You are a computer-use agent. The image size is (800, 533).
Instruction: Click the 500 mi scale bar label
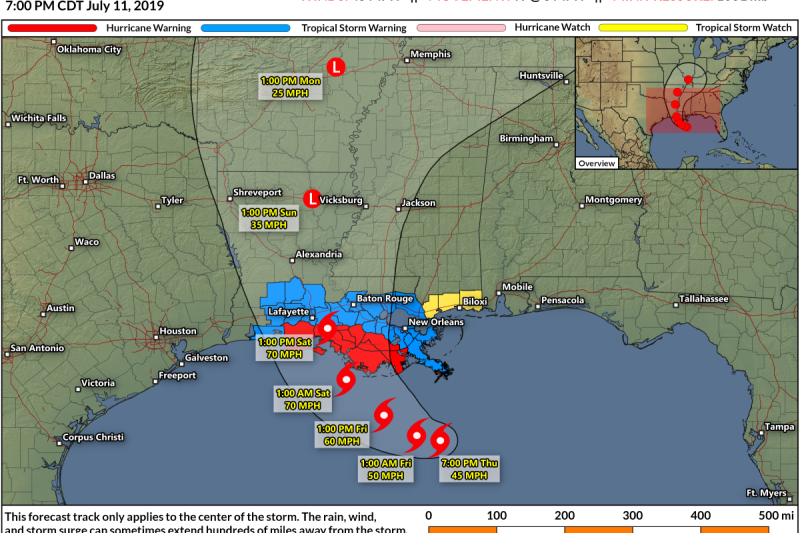(776, 516)
